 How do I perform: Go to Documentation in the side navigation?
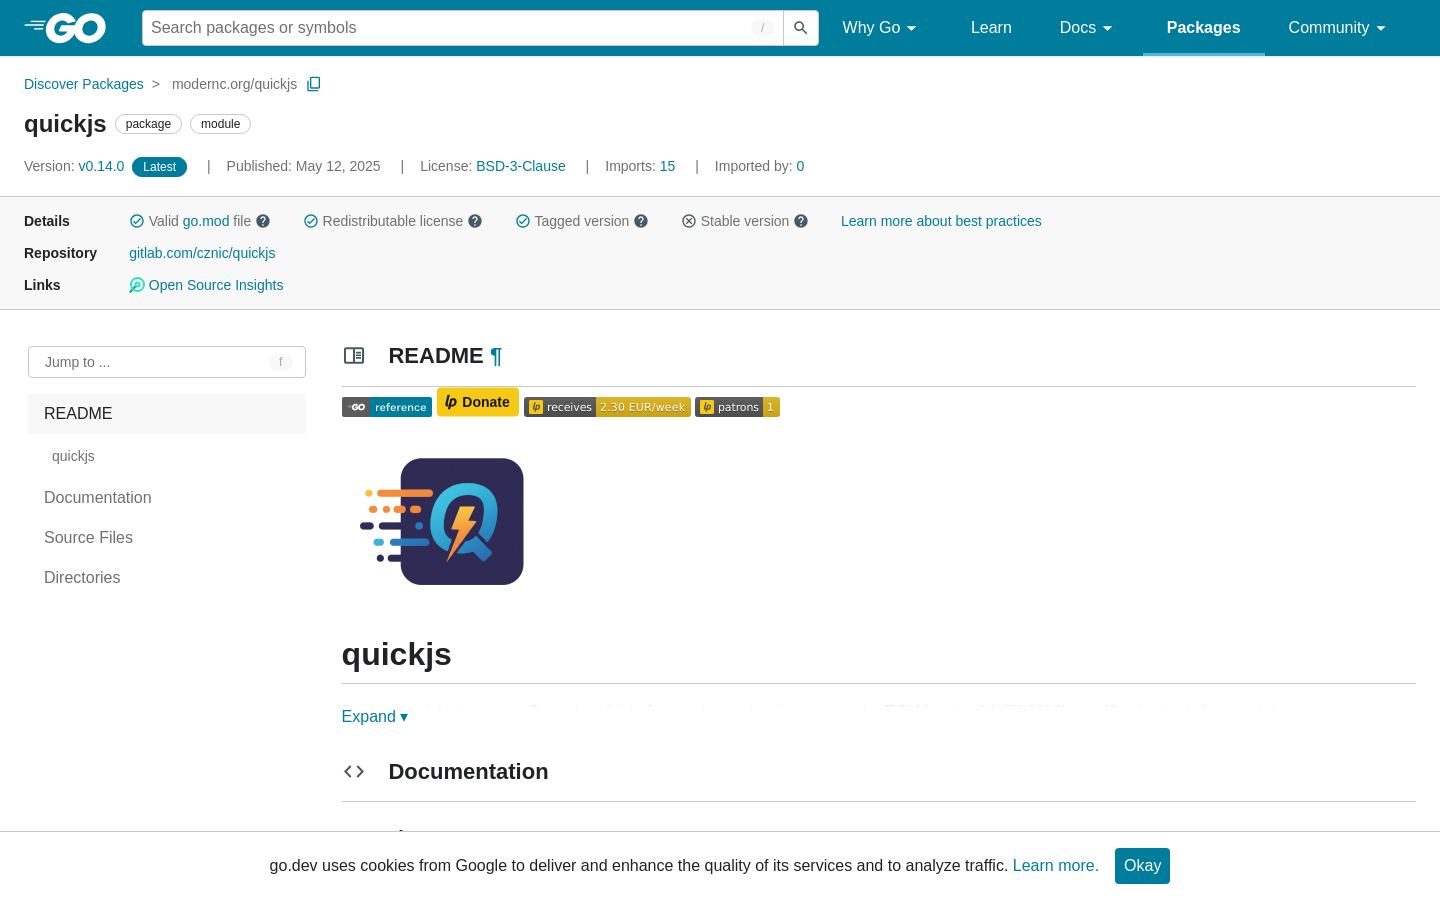pyautogui.click(x=98, y=497)
